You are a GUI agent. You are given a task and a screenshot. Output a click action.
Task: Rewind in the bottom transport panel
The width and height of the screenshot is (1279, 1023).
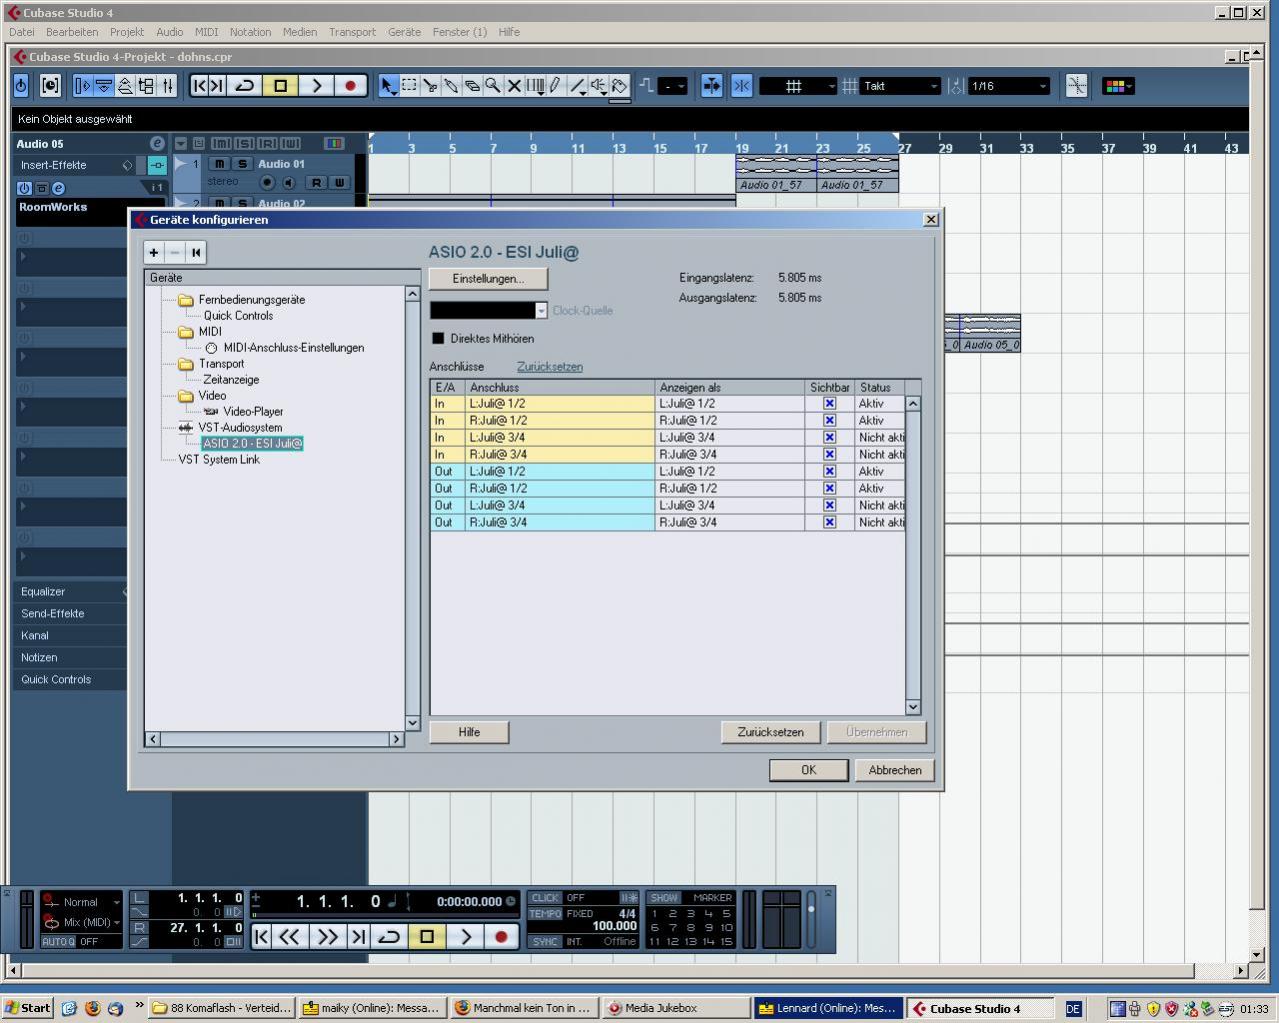[289, 937]
